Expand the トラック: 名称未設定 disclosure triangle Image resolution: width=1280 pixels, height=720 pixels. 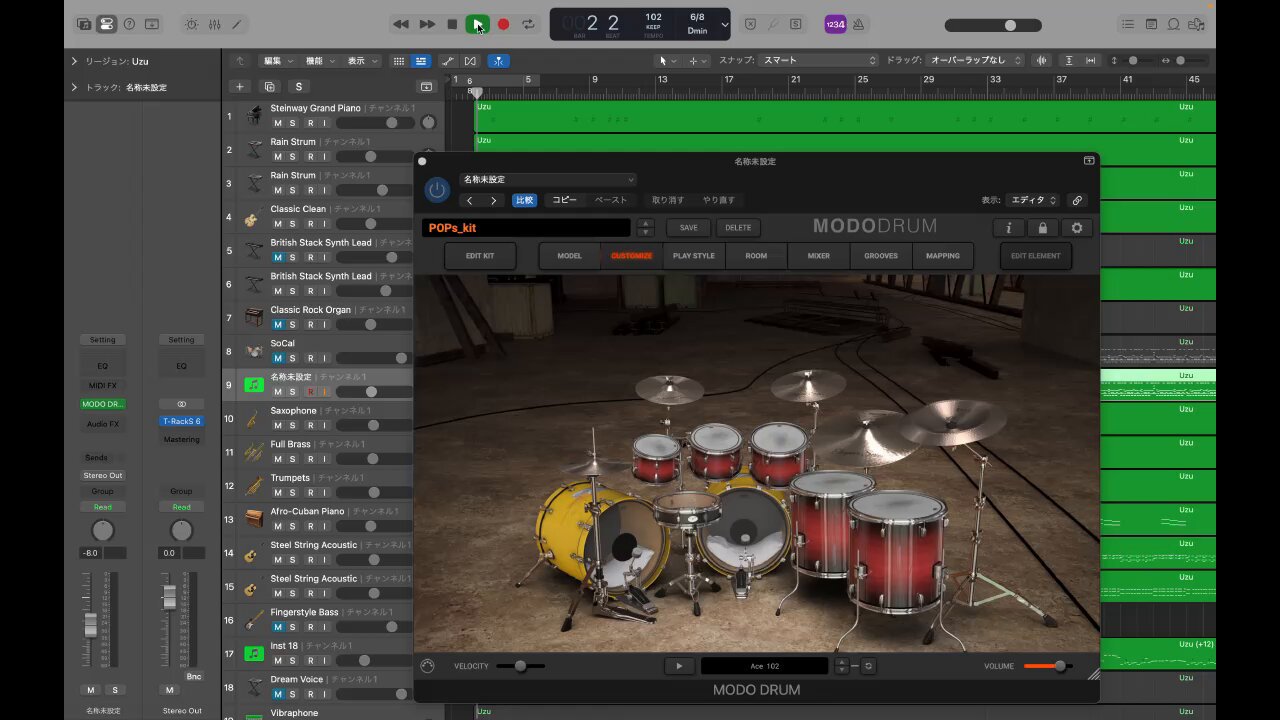(x=74, y=87)
